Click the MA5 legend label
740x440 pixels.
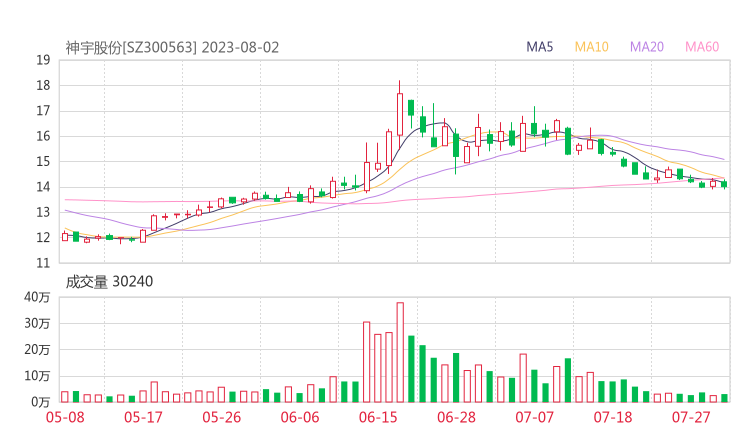(539, 47)
